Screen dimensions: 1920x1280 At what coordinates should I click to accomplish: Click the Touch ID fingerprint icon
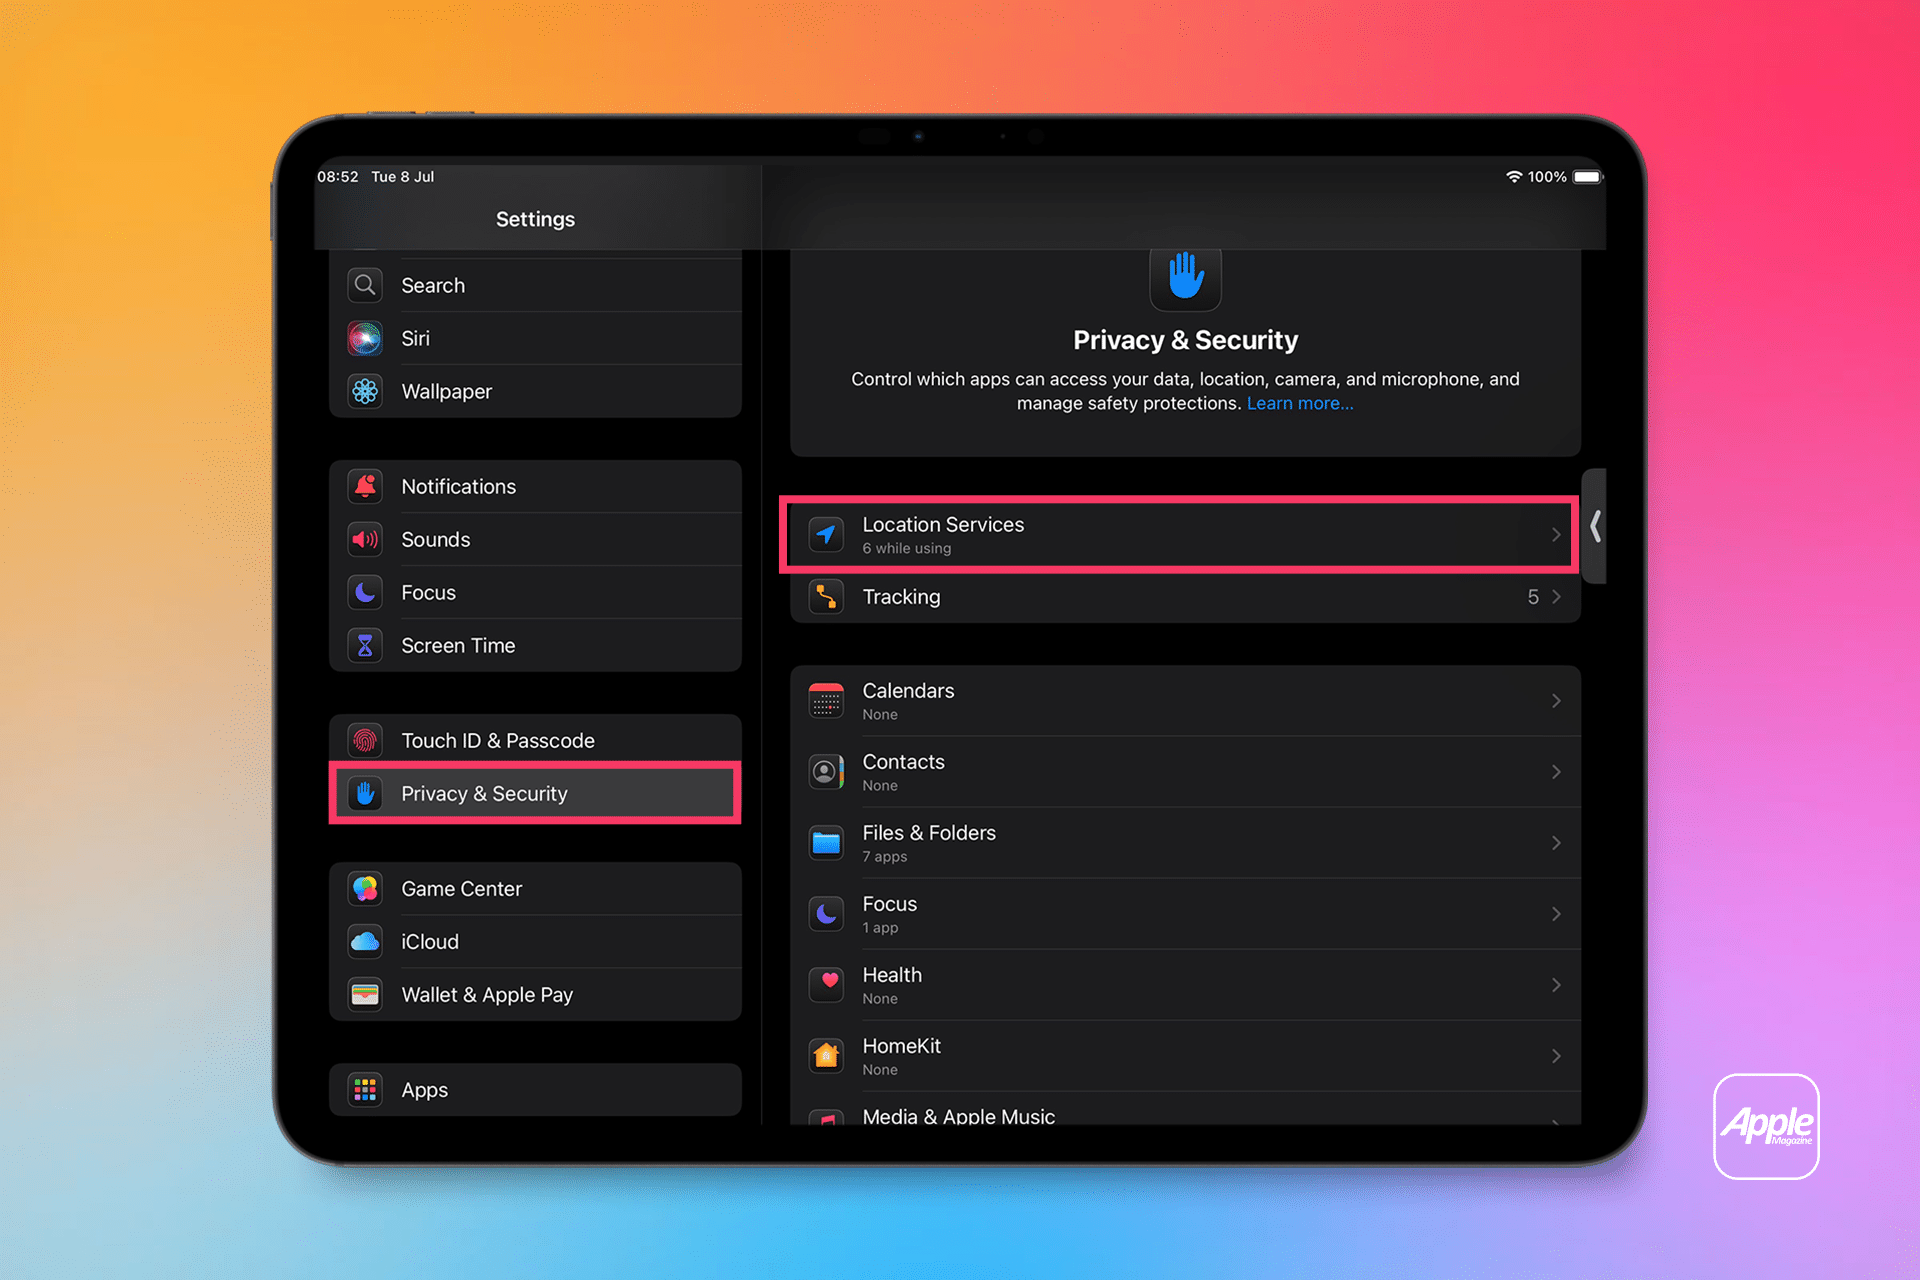pos(365,740)
